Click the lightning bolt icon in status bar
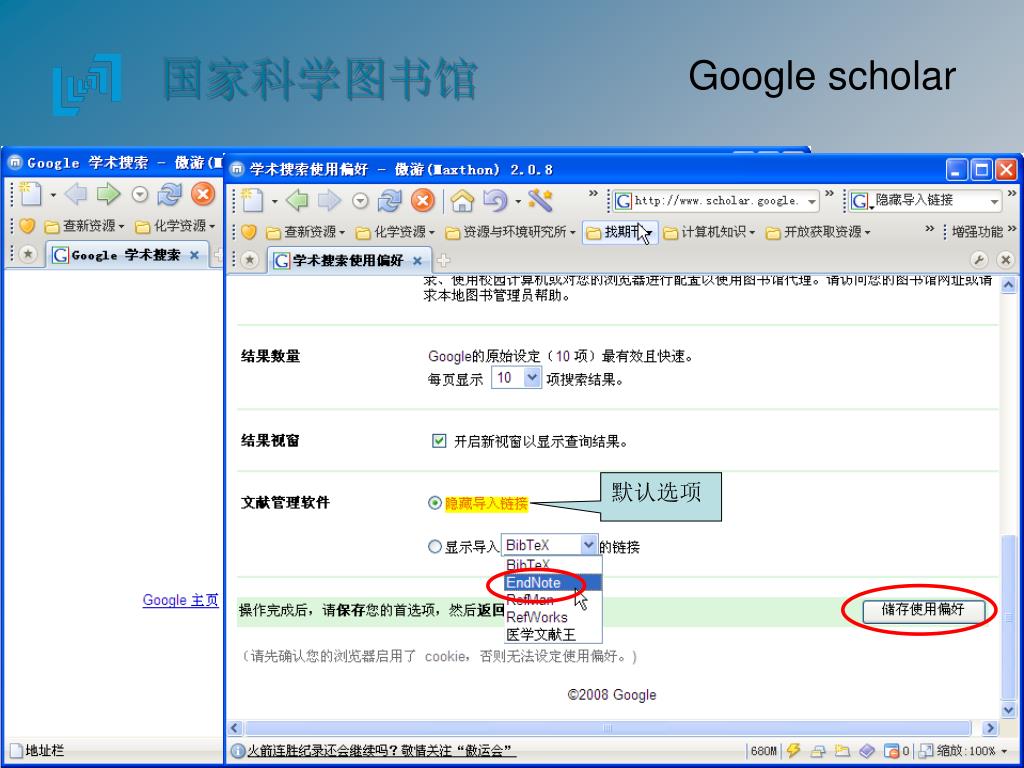 click(793, 751)
